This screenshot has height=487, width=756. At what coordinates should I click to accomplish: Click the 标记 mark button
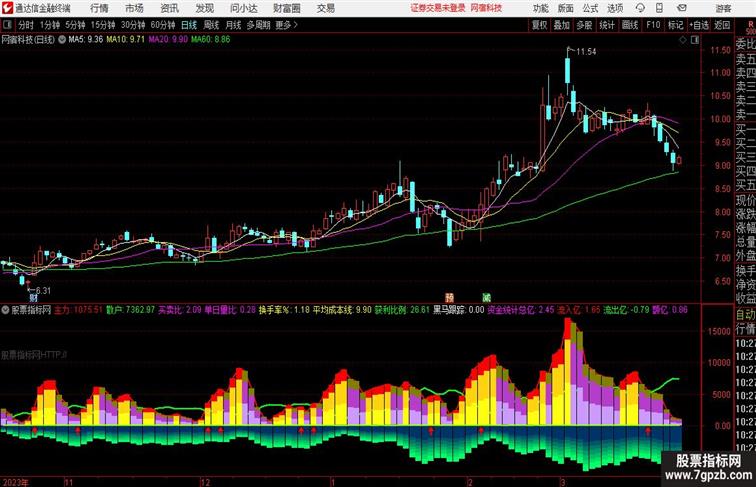tap(675, 25)
